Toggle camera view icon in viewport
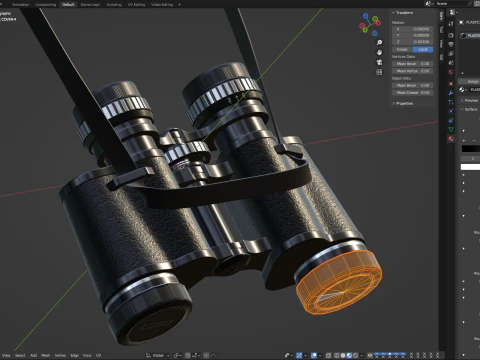Image resolution: width=480 pixels, height=360 pixels. coord(379,62)
